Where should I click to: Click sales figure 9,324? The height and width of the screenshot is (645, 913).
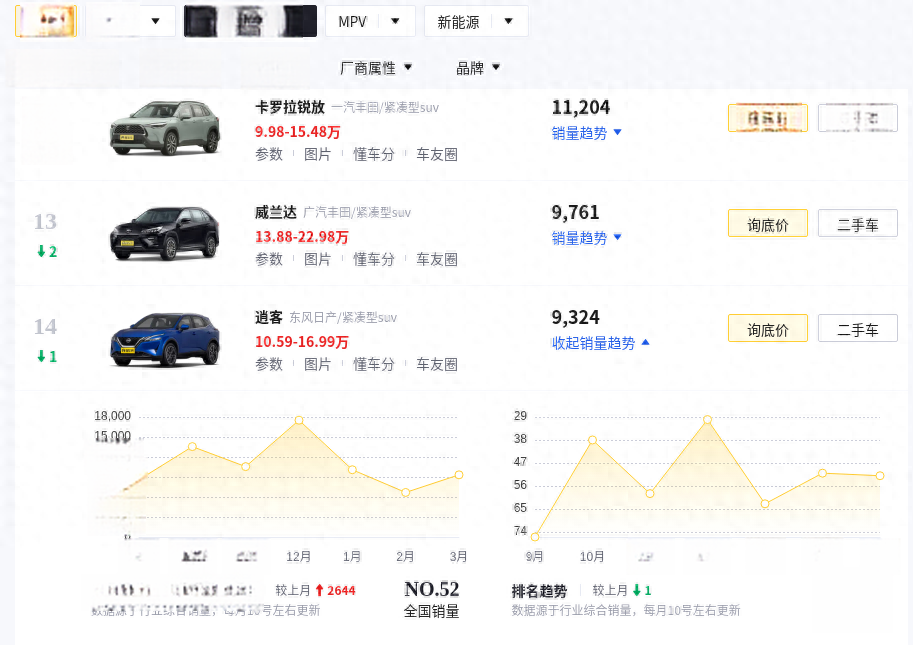point(575,317)
